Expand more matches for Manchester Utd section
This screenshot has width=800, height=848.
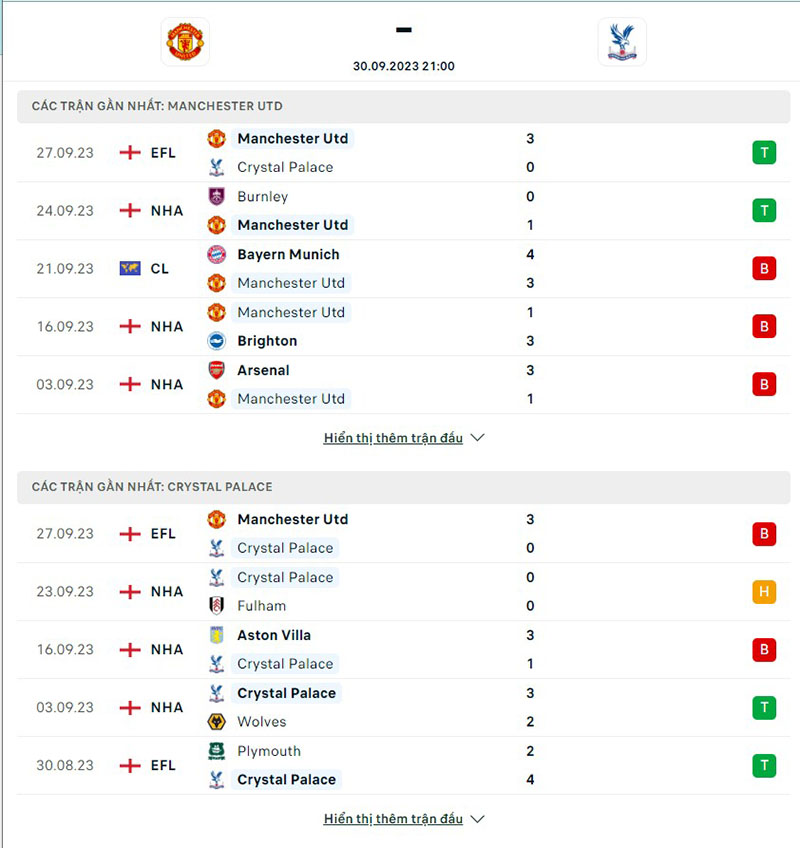pos(394,437)
